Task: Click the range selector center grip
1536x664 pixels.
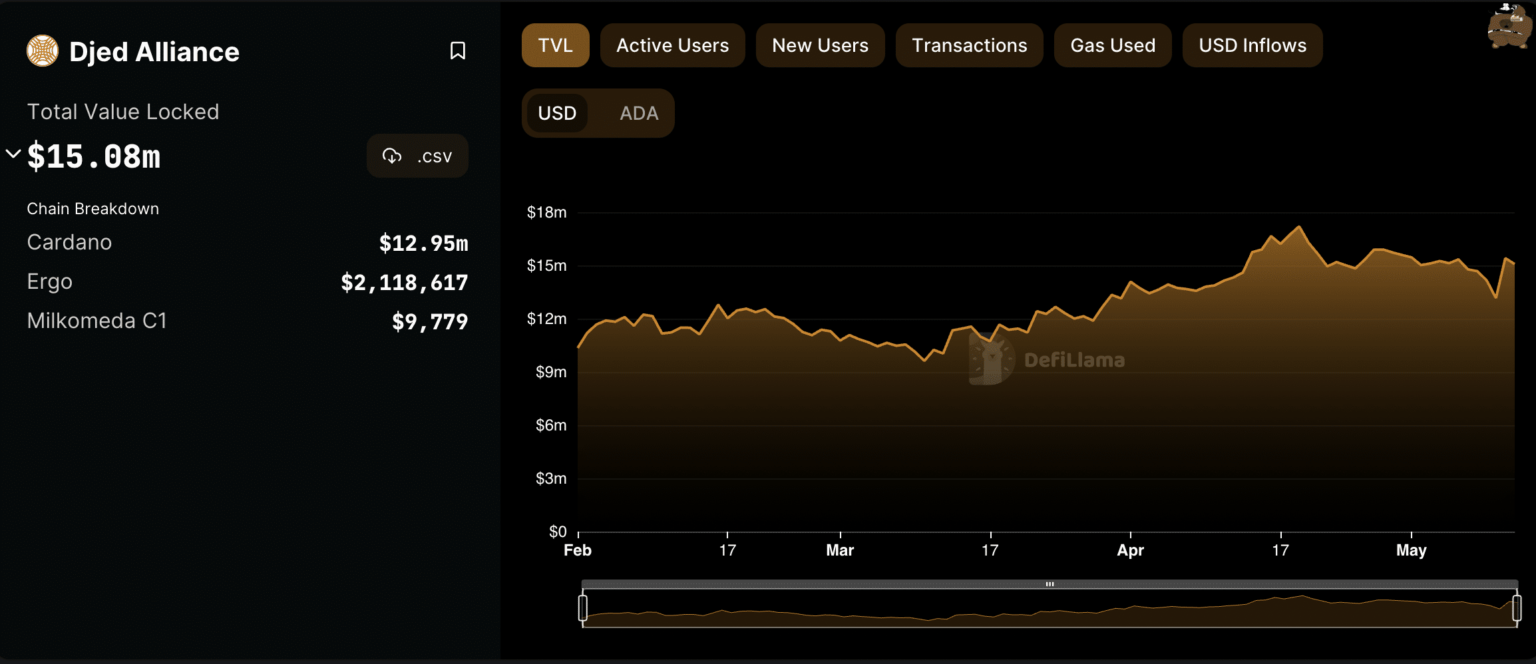Action: pos(1049,584)
